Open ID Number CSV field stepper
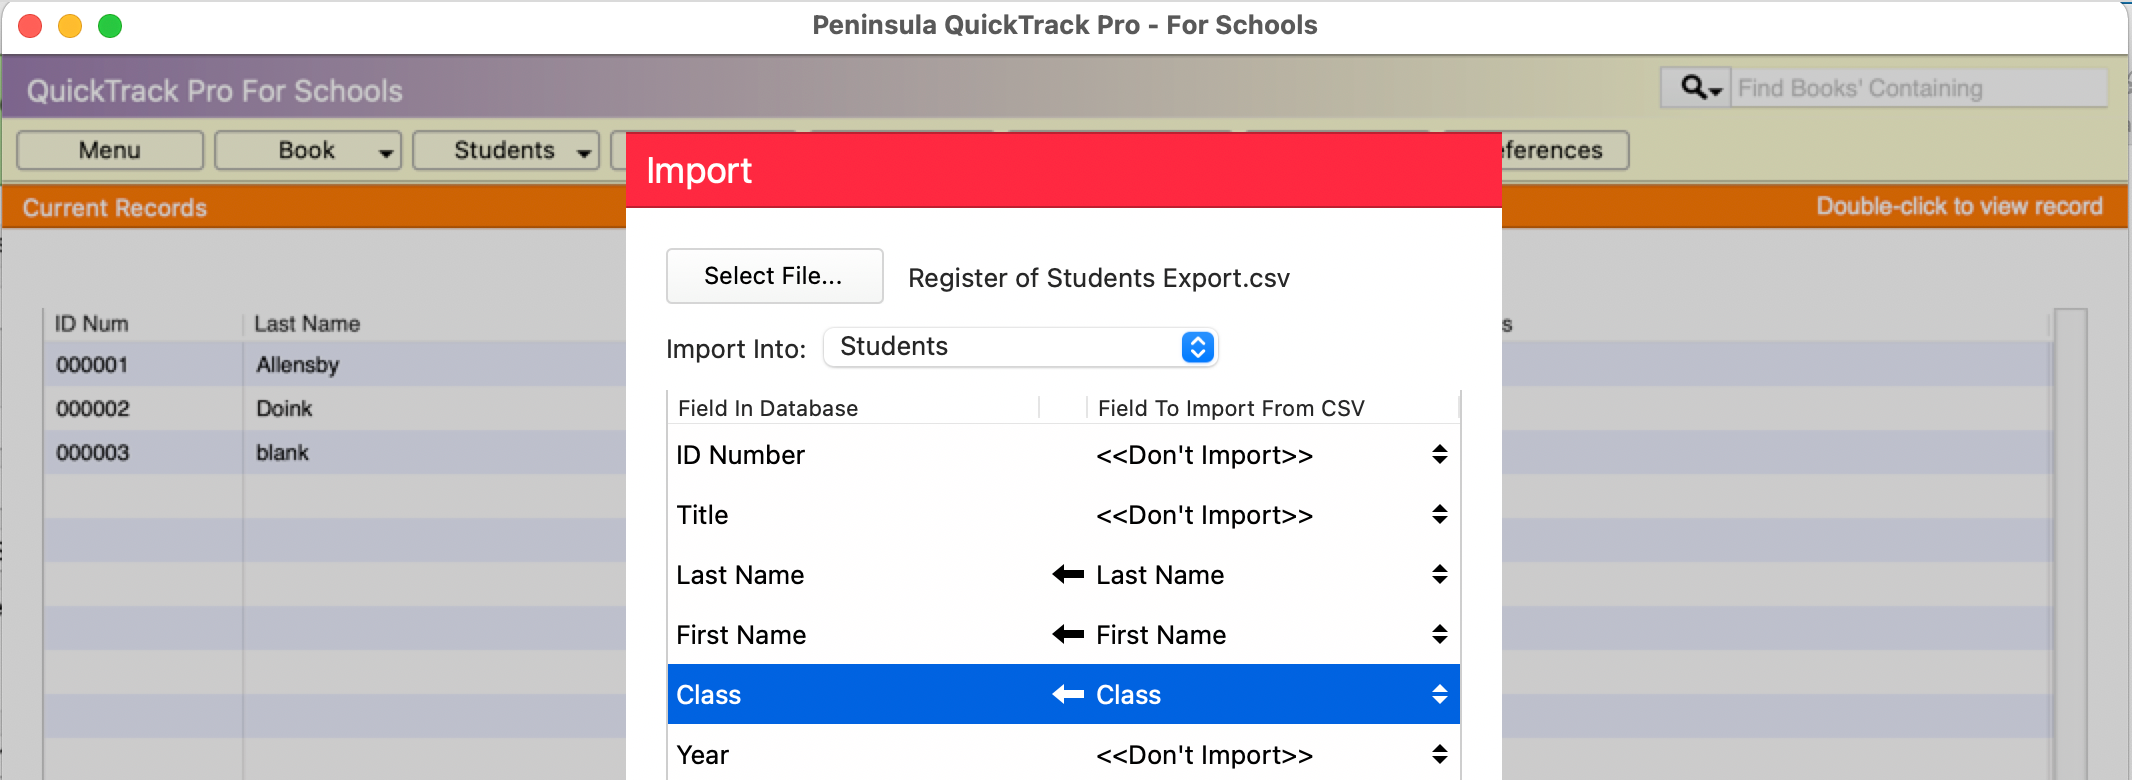Image resolution: width=2132 pixels, height=780 pixels. [x=1439, y=454]
